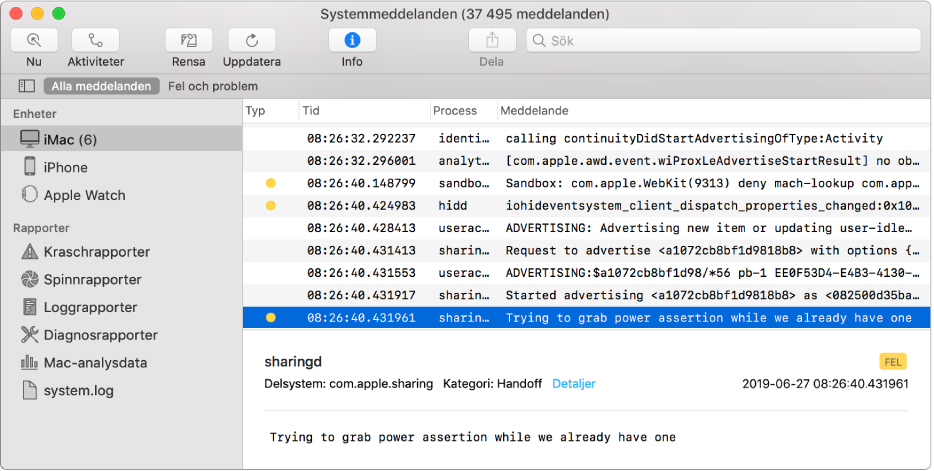
Task: Switch to Fel och problem tab
Action: tap(213, 86)
